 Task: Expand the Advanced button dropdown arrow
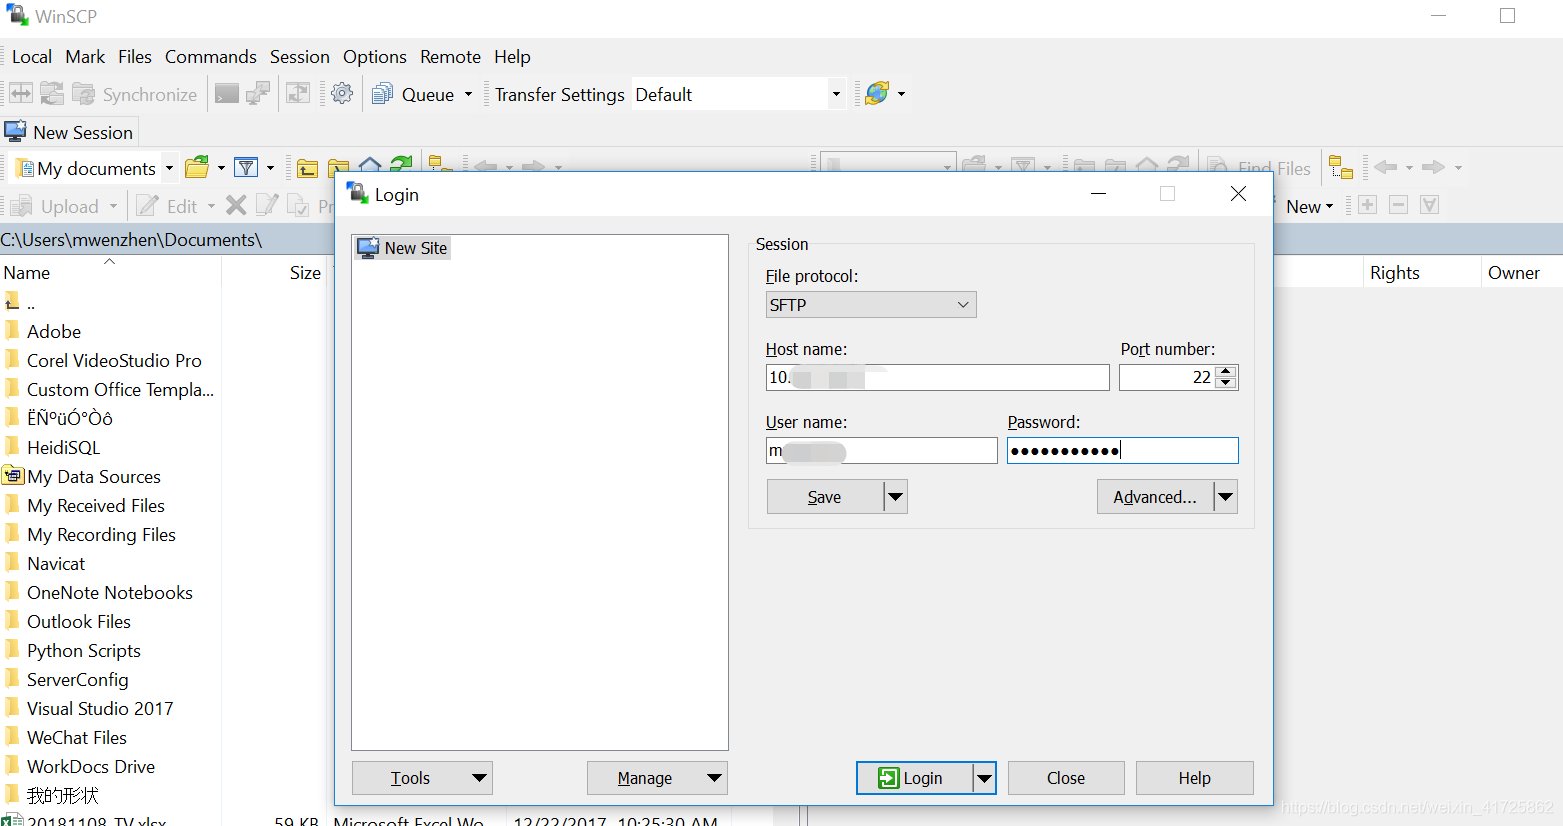pos(1226,497)
